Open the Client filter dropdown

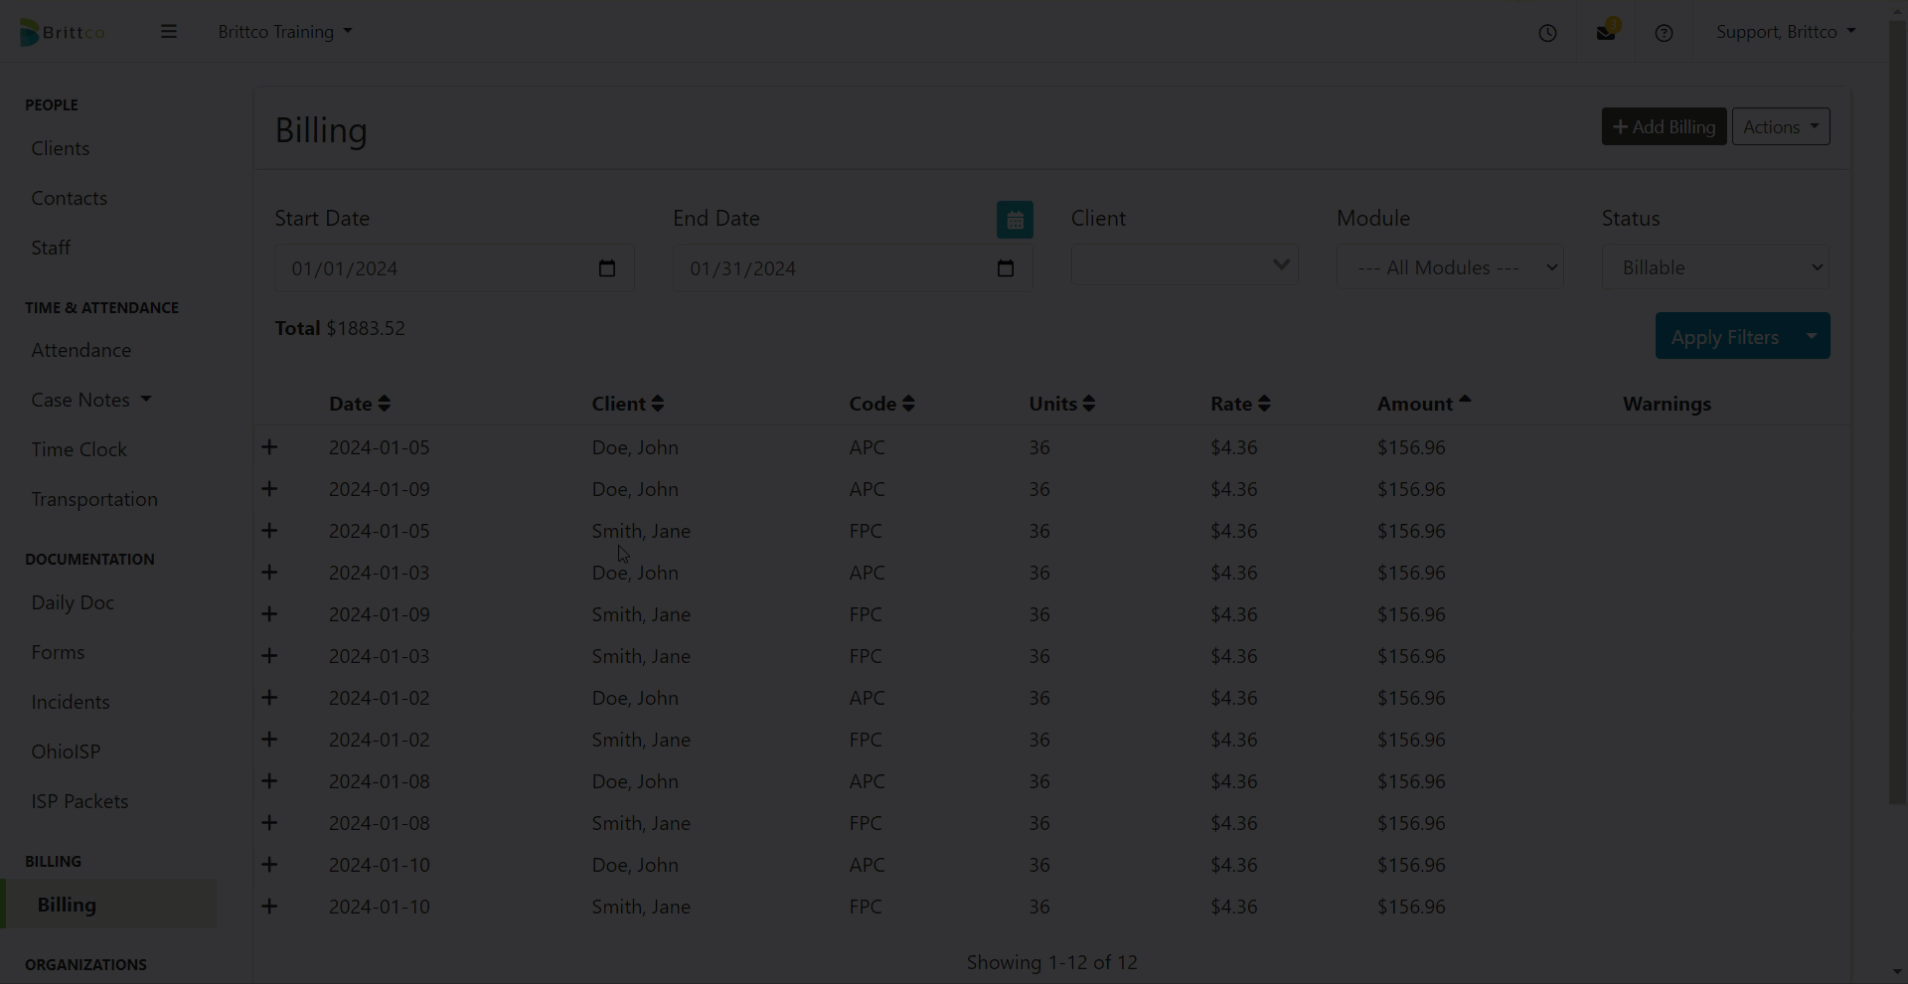coord(1184,266)
